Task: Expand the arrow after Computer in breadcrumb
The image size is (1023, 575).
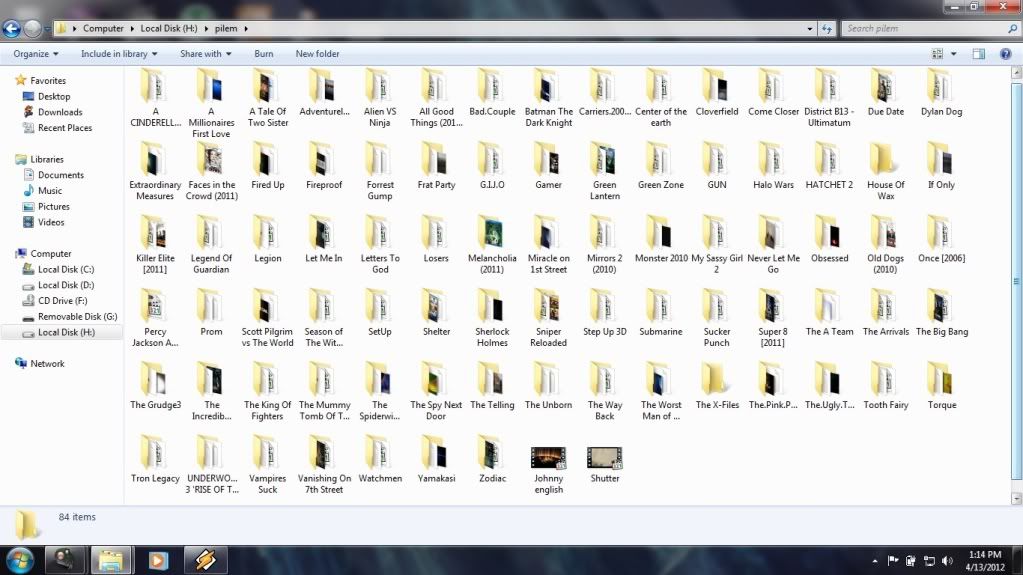Action: (132, 29)
